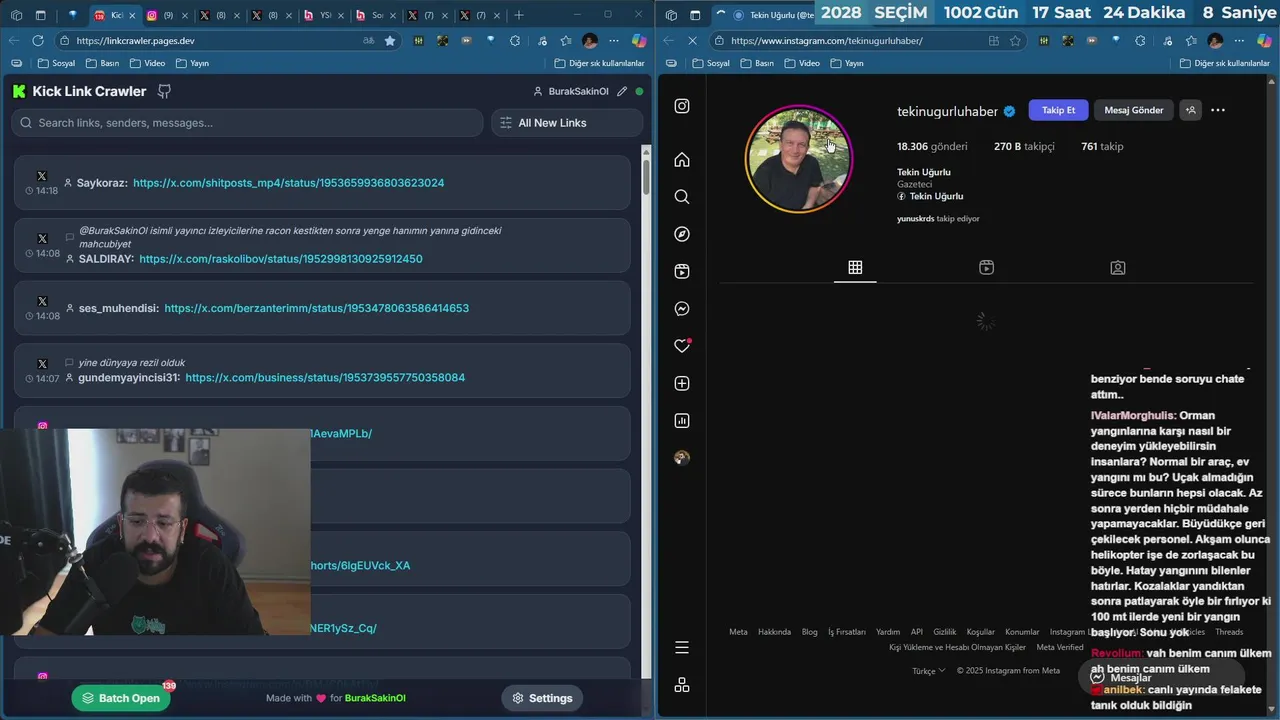Open the Basın bookmarks folder in left window
1280x720 pixels.
click(x=102, y=63)
